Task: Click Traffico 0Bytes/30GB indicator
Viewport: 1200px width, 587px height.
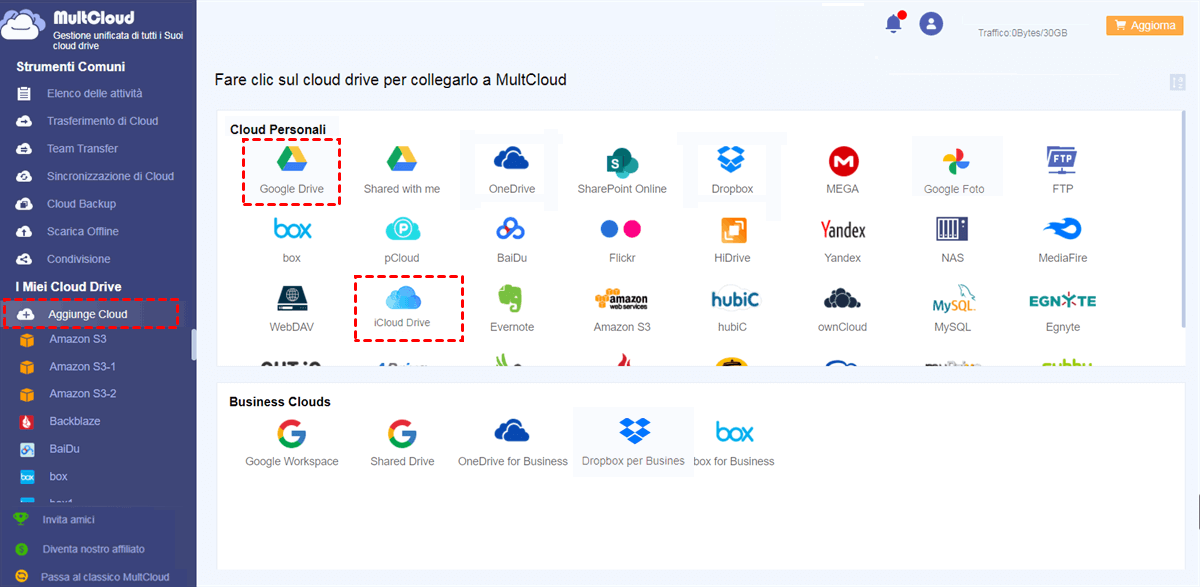Action: 1022,33
